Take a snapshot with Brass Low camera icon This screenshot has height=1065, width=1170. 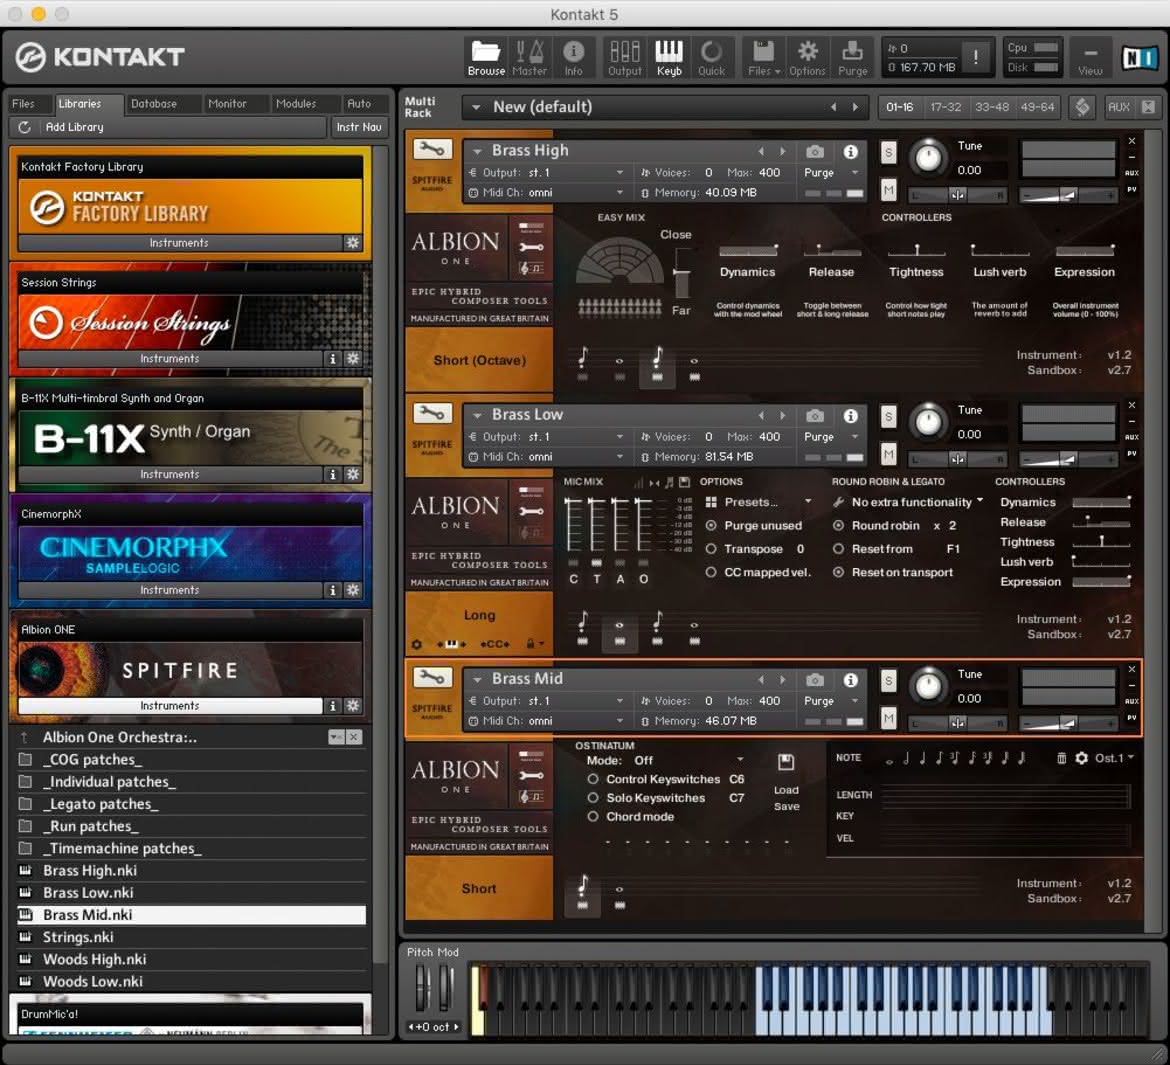815,416
